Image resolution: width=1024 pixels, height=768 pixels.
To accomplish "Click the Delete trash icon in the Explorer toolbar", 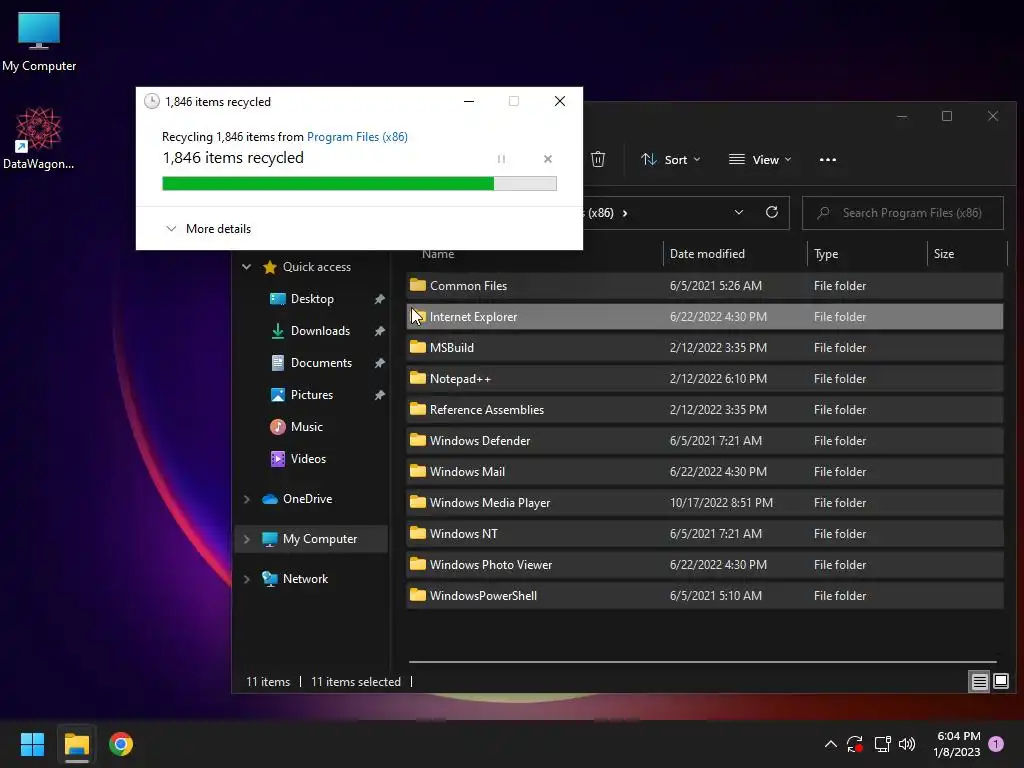I will pyautogui.click(x=598, y=159).
